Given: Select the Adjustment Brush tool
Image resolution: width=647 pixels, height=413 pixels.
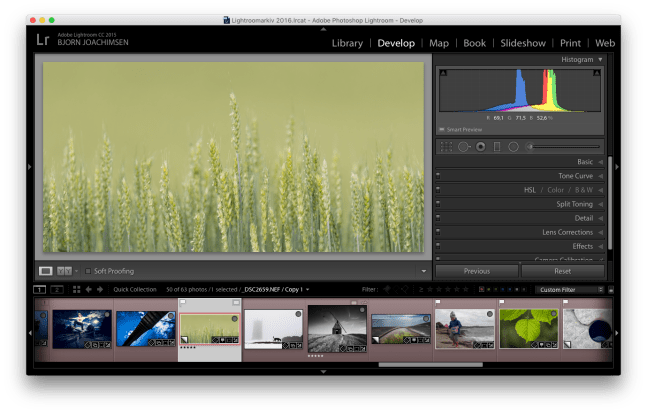Looking at the screenshot, I should coord(563,146).
